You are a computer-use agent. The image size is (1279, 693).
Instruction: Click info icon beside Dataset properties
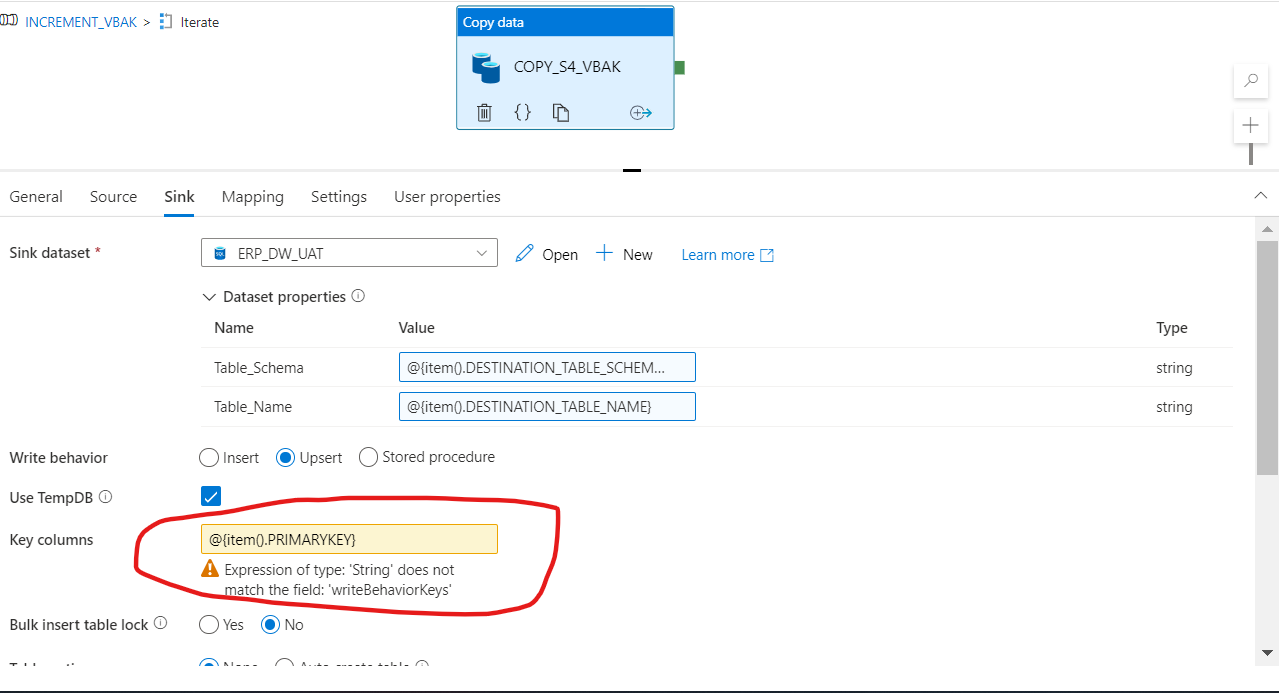point(358,296)
